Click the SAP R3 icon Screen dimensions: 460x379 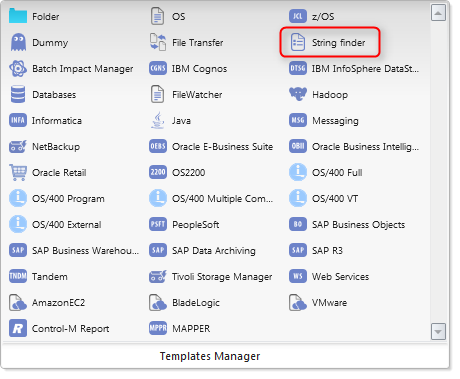298,250
